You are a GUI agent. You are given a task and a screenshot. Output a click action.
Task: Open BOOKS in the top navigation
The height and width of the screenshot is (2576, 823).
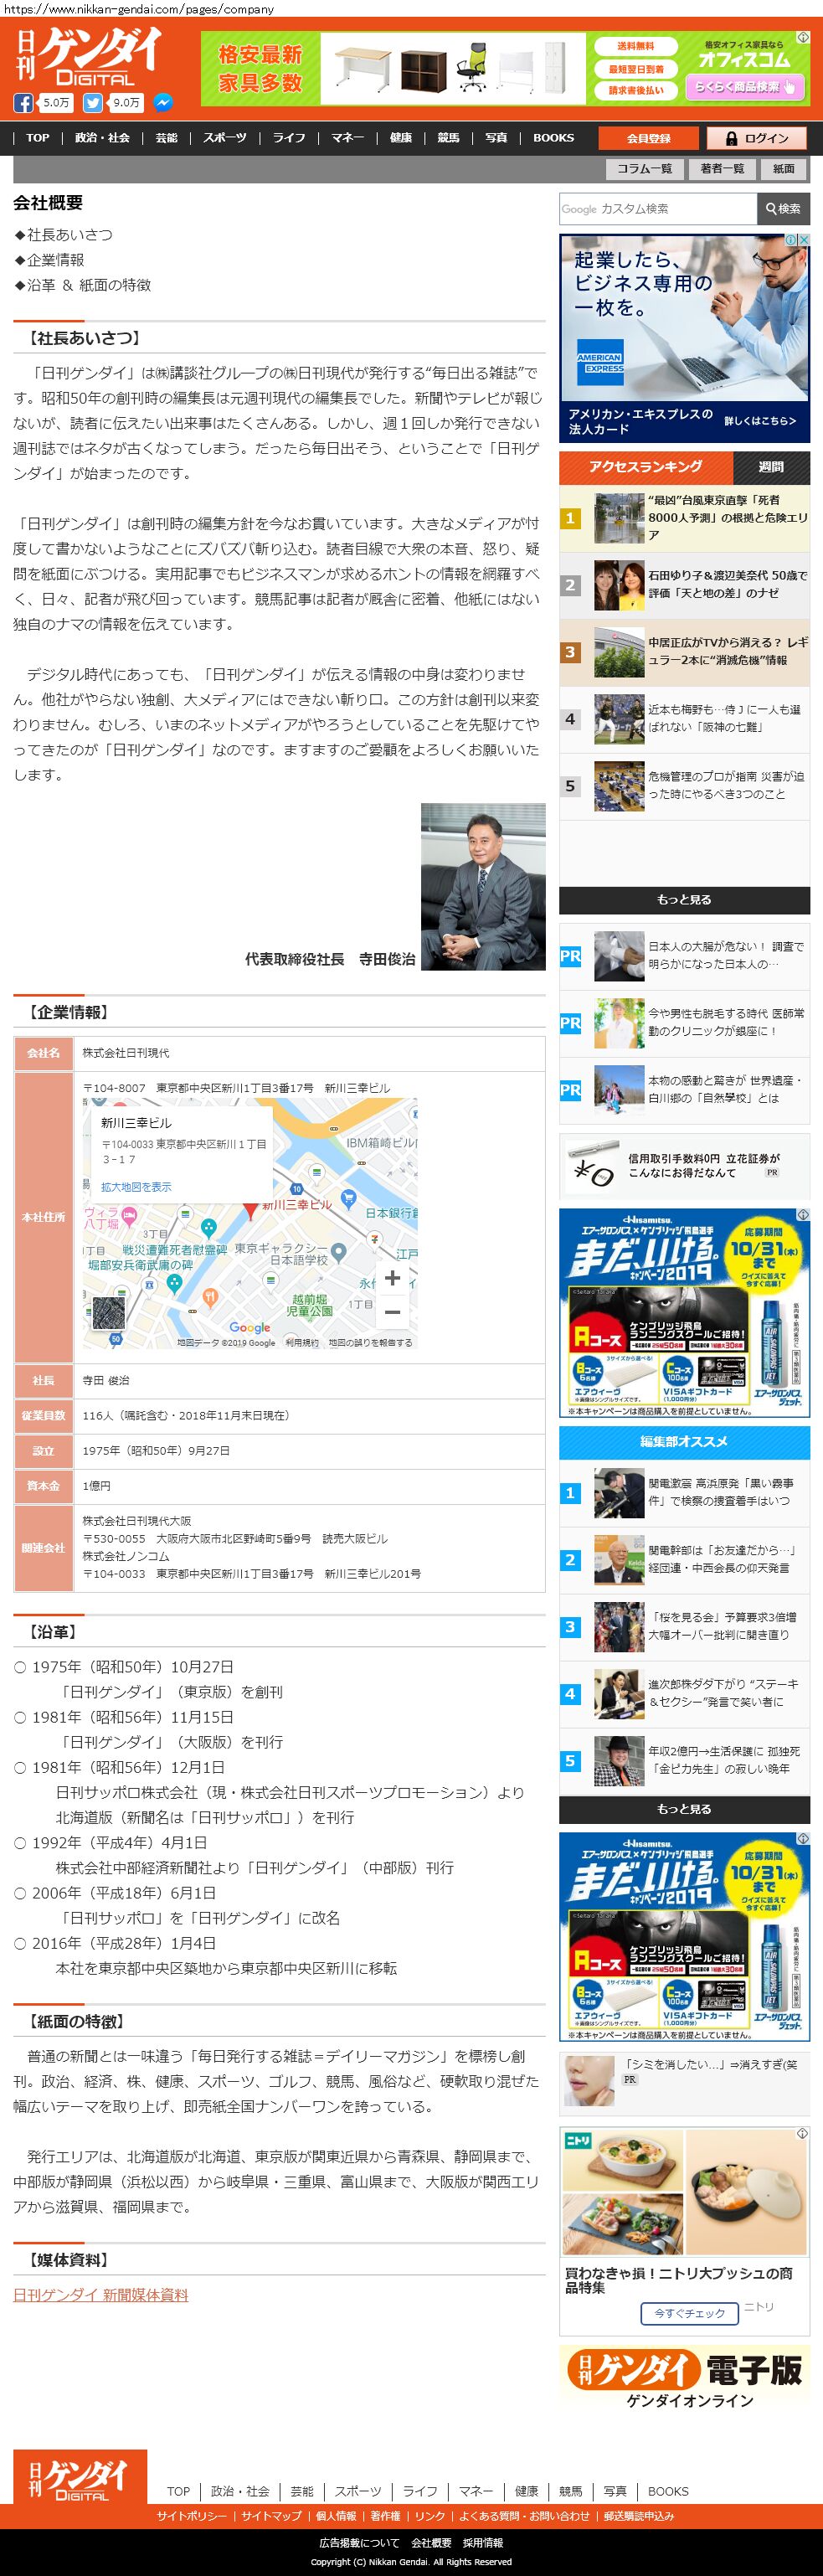553,138
